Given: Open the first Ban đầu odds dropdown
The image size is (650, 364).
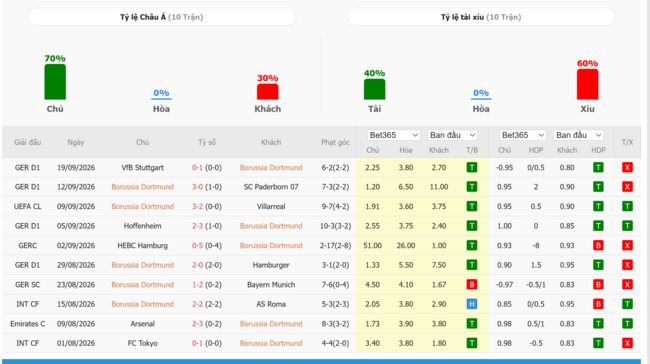Looking at the screenshot, I should 452,135.
